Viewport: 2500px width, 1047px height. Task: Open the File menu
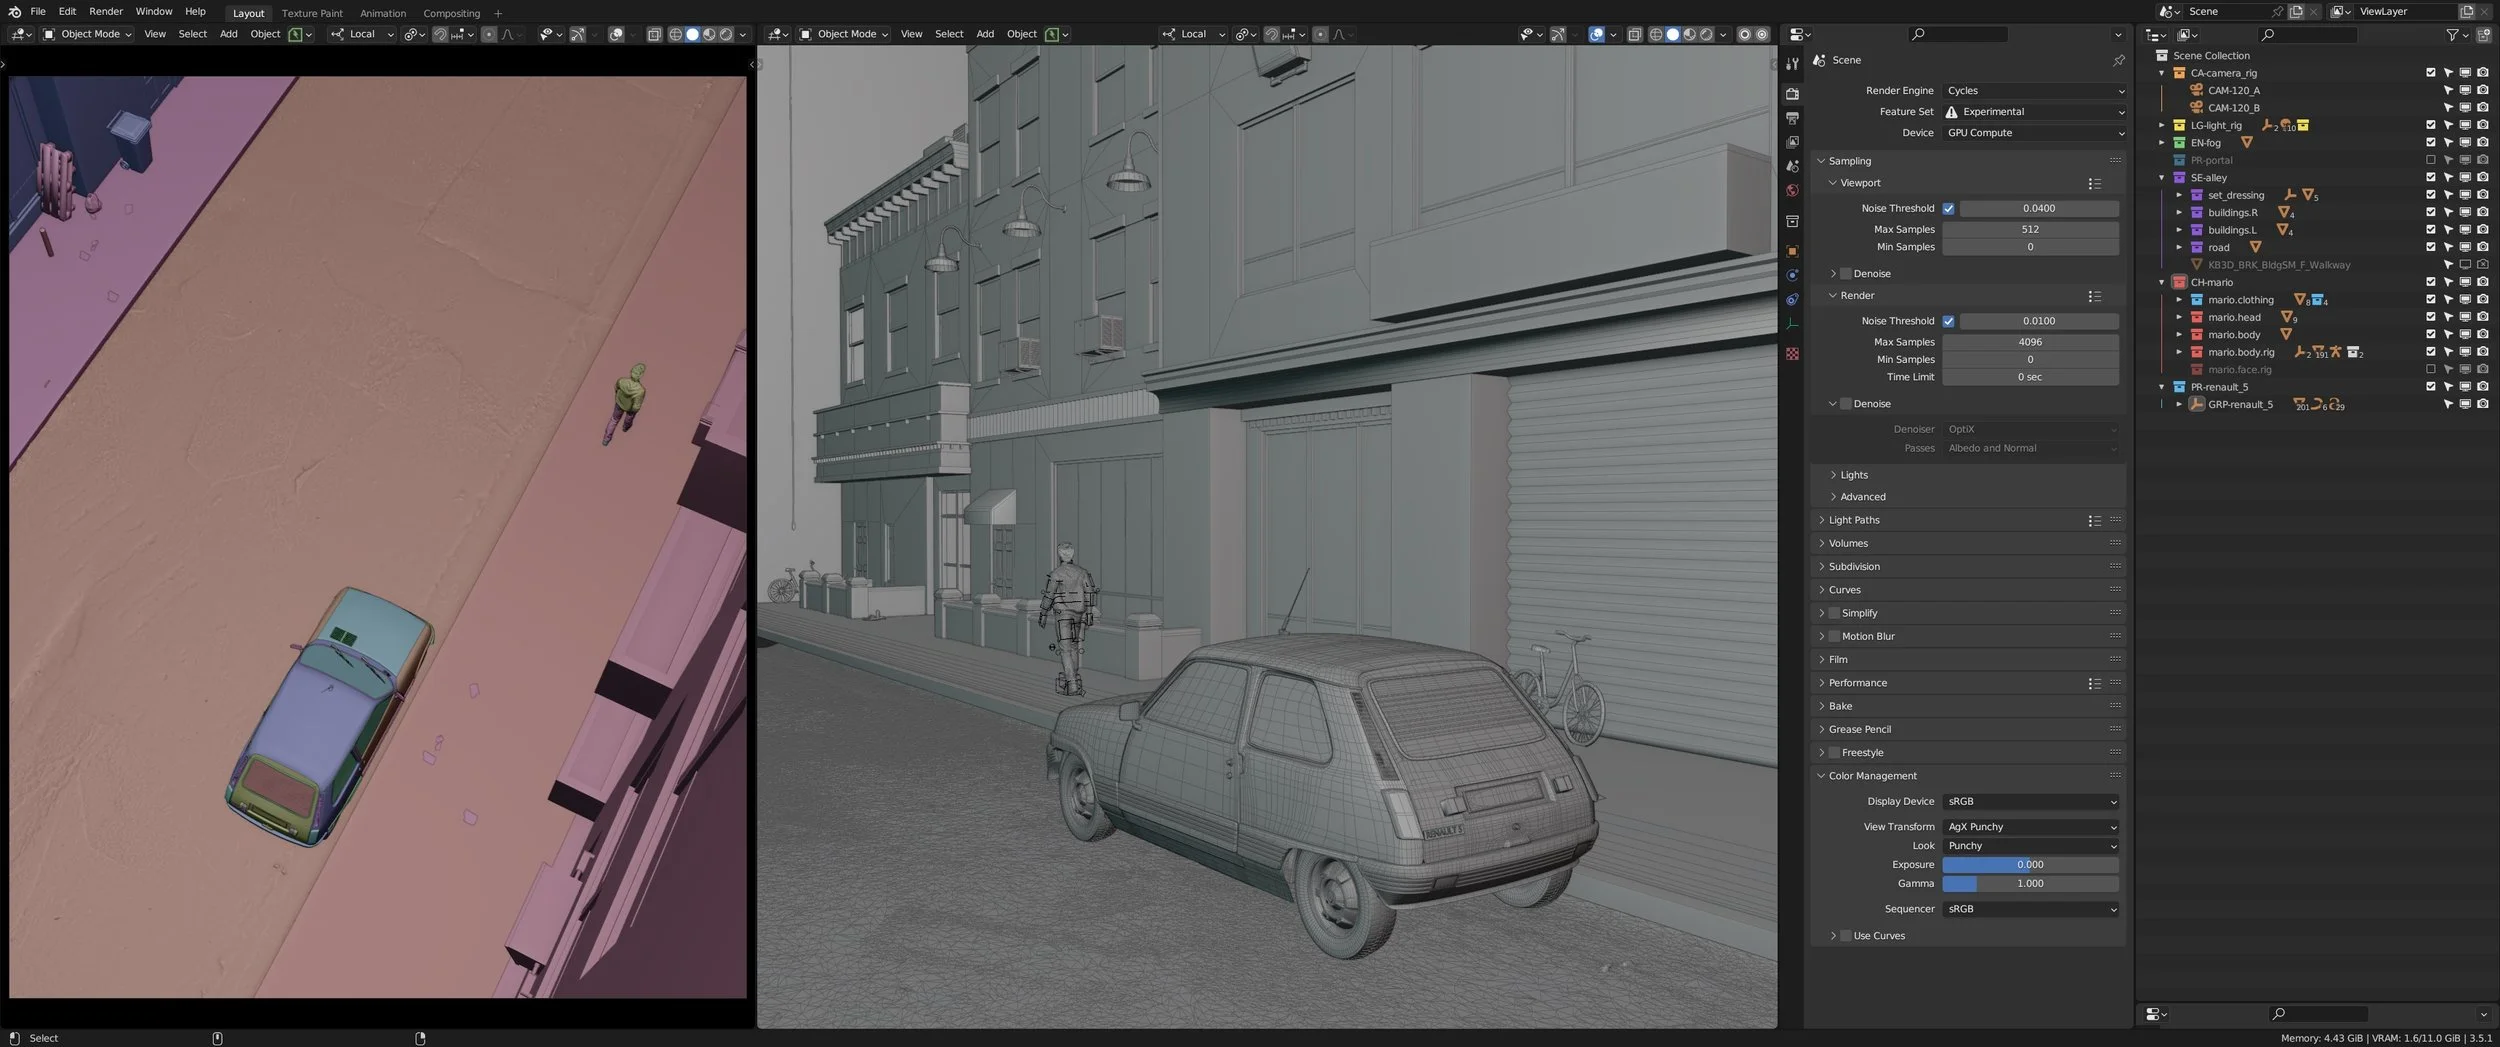(x=38, y=12)
